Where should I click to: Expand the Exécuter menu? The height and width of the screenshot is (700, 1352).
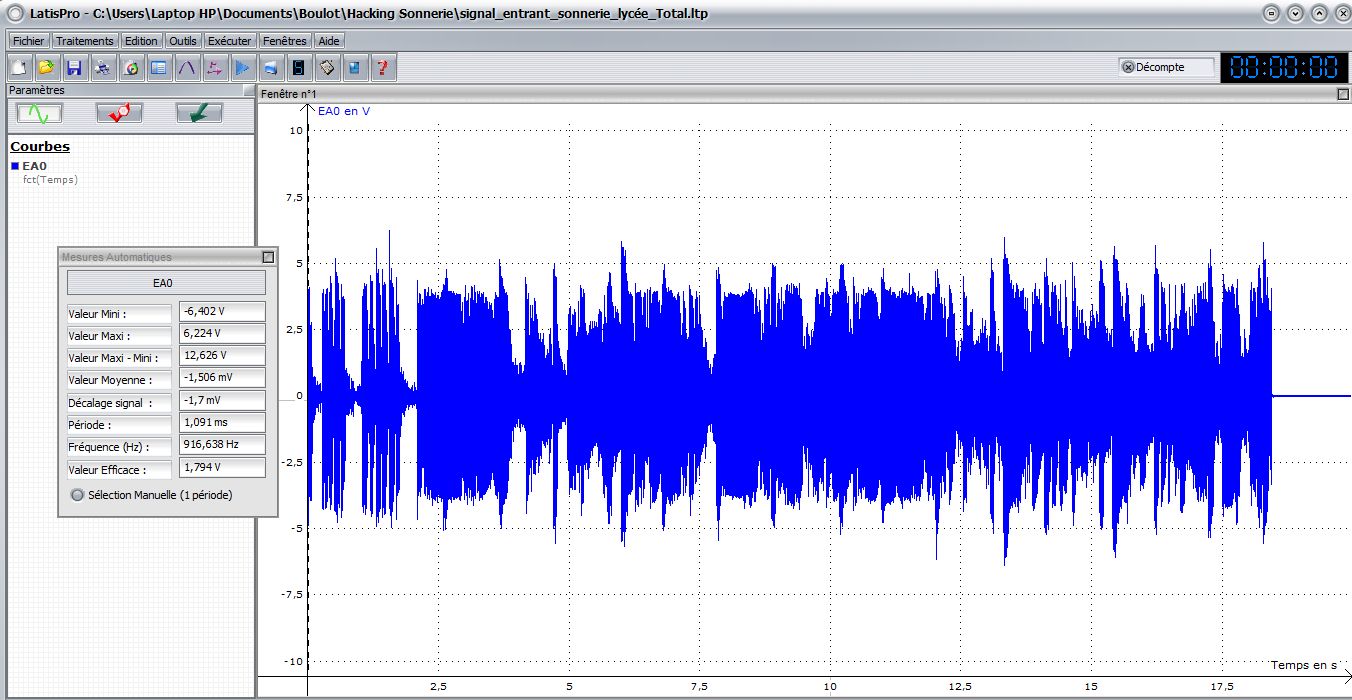point(229,41)
